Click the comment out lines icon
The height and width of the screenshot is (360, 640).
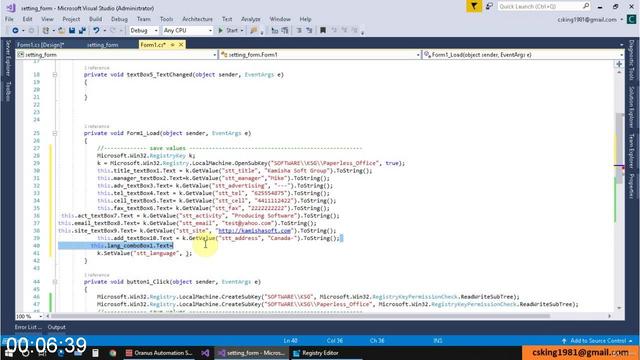click(x=275, y=31)
